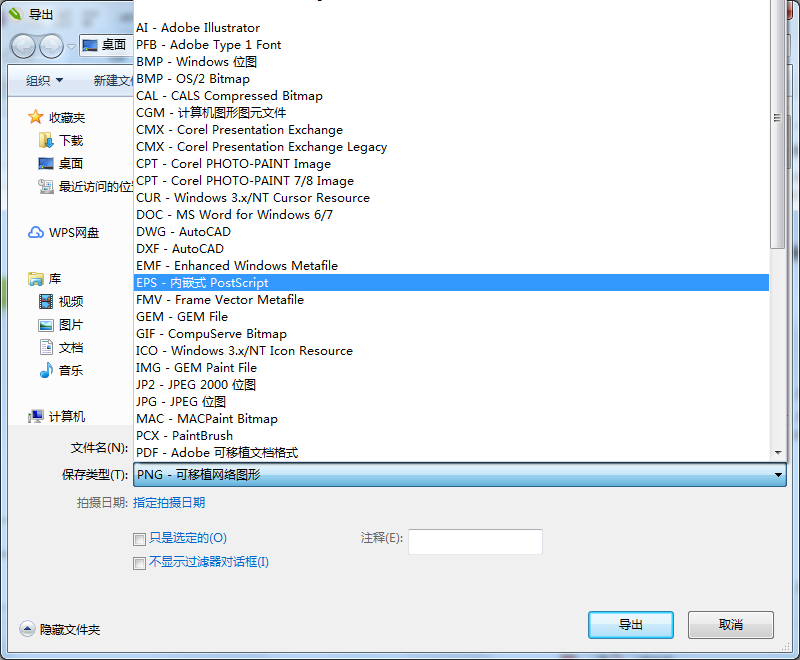Select IMG - GEM Paint File
800x660 pixels.
452,368
